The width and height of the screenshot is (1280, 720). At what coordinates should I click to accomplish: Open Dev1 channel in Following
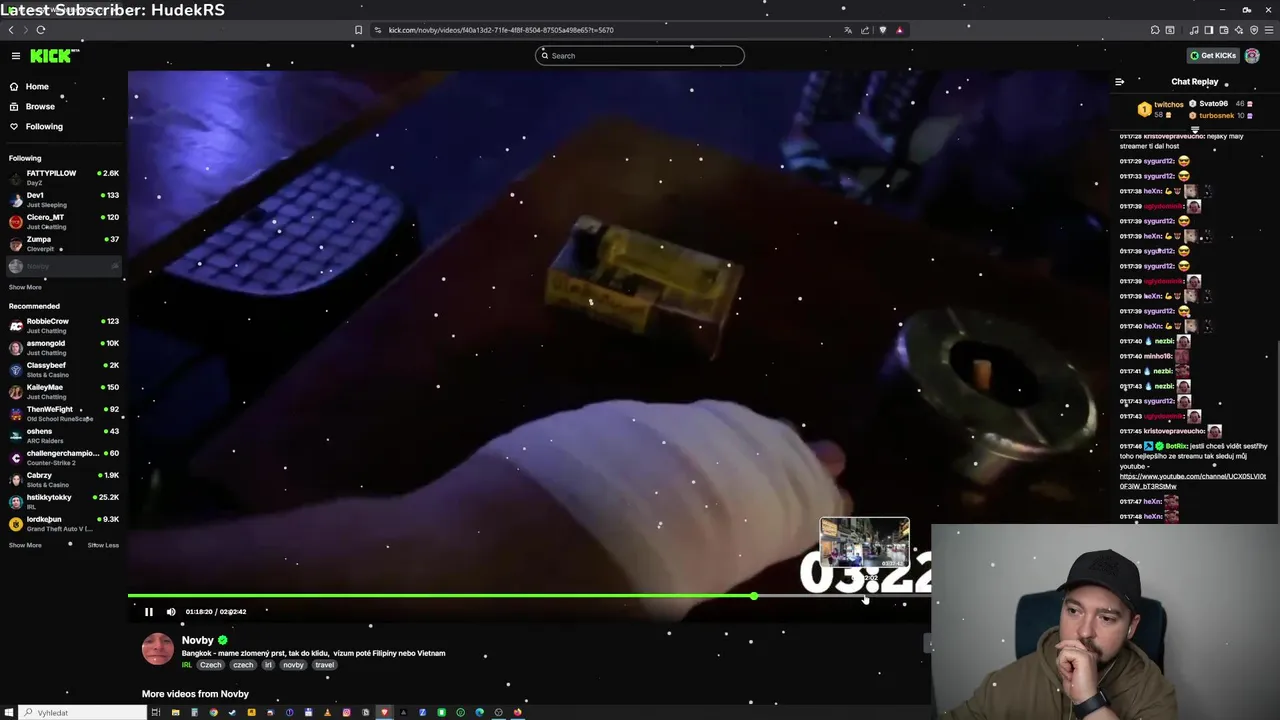(x=64, y=200)
